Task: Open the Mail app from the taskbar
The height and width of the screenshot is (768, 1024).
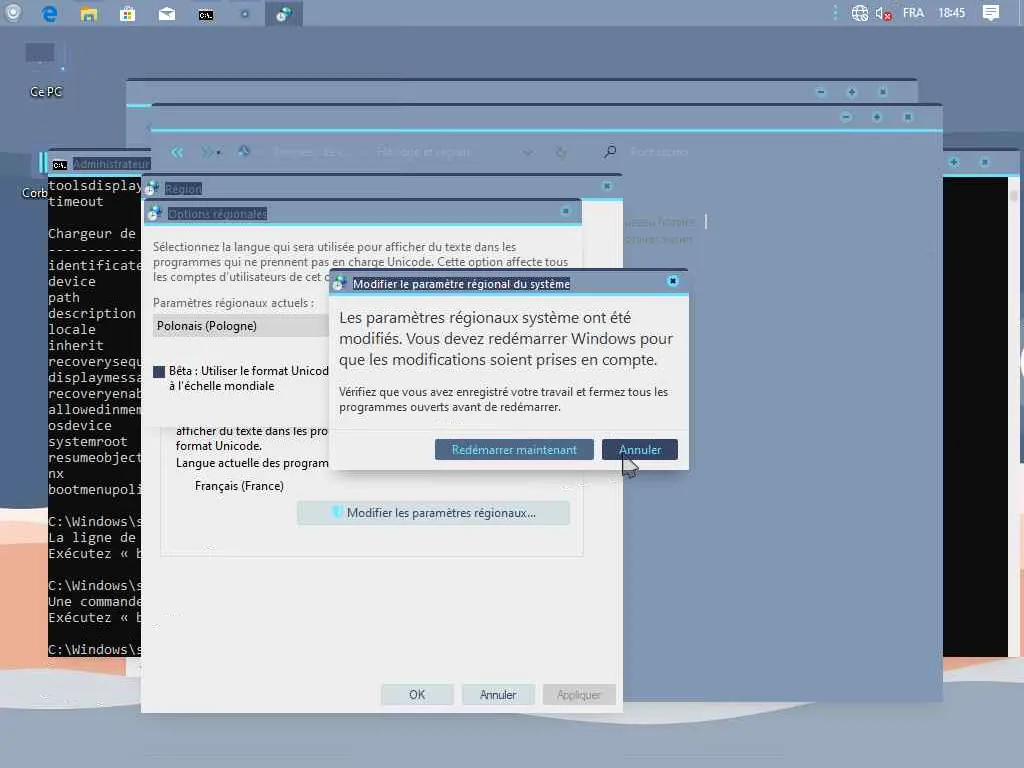Action: pos(167,14)
